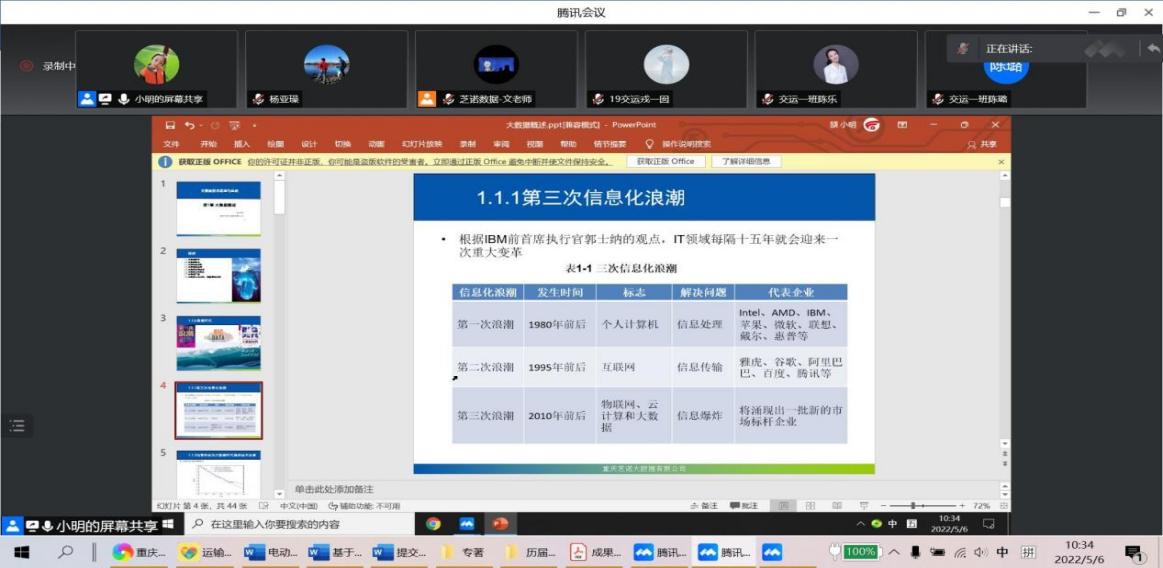Click the accessibility 辅助功能 status entry

tap(363, 506)
